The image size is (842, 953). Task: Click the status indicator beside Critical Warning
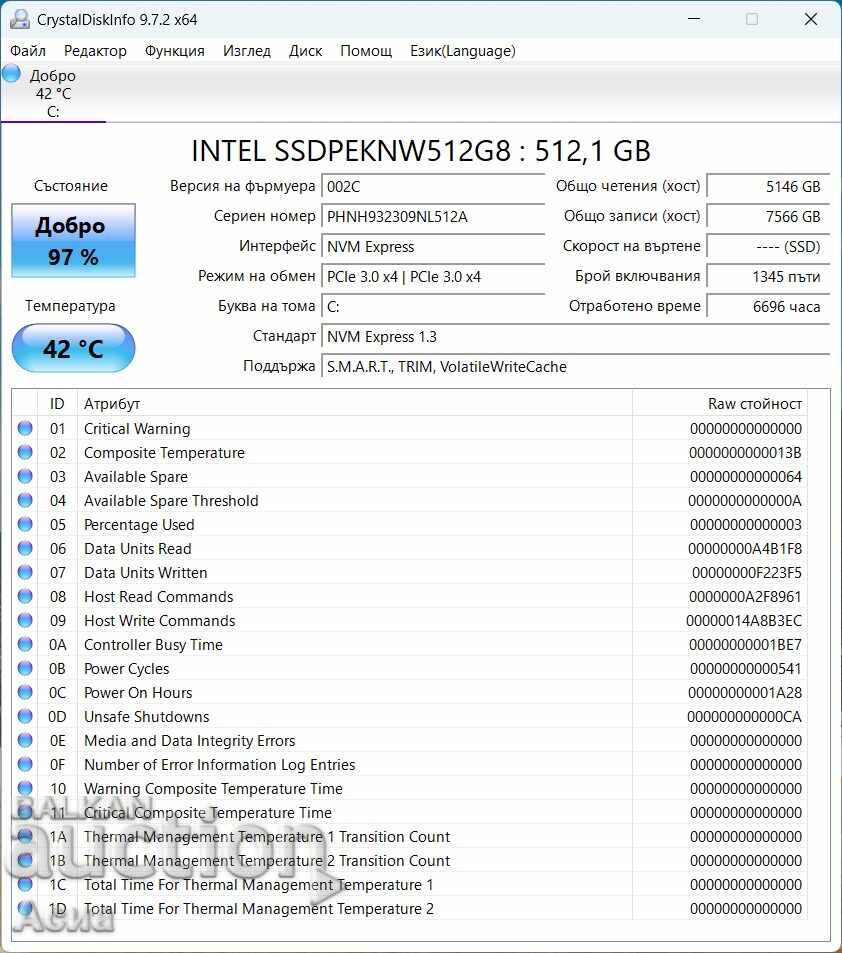coord(23,428)
